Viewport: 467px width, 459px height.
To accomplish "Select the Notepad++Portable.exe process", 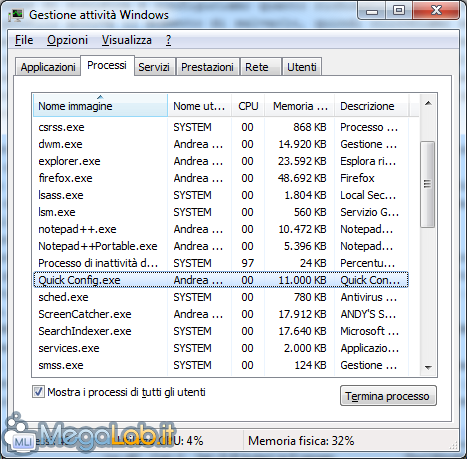I will pos(221,246).
